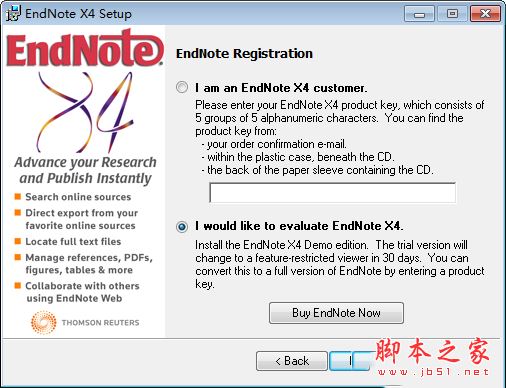This screenshot has width=506, height=388.
Task: Click the EndNote X4 Setup installer icon
Action: point(13,13)
